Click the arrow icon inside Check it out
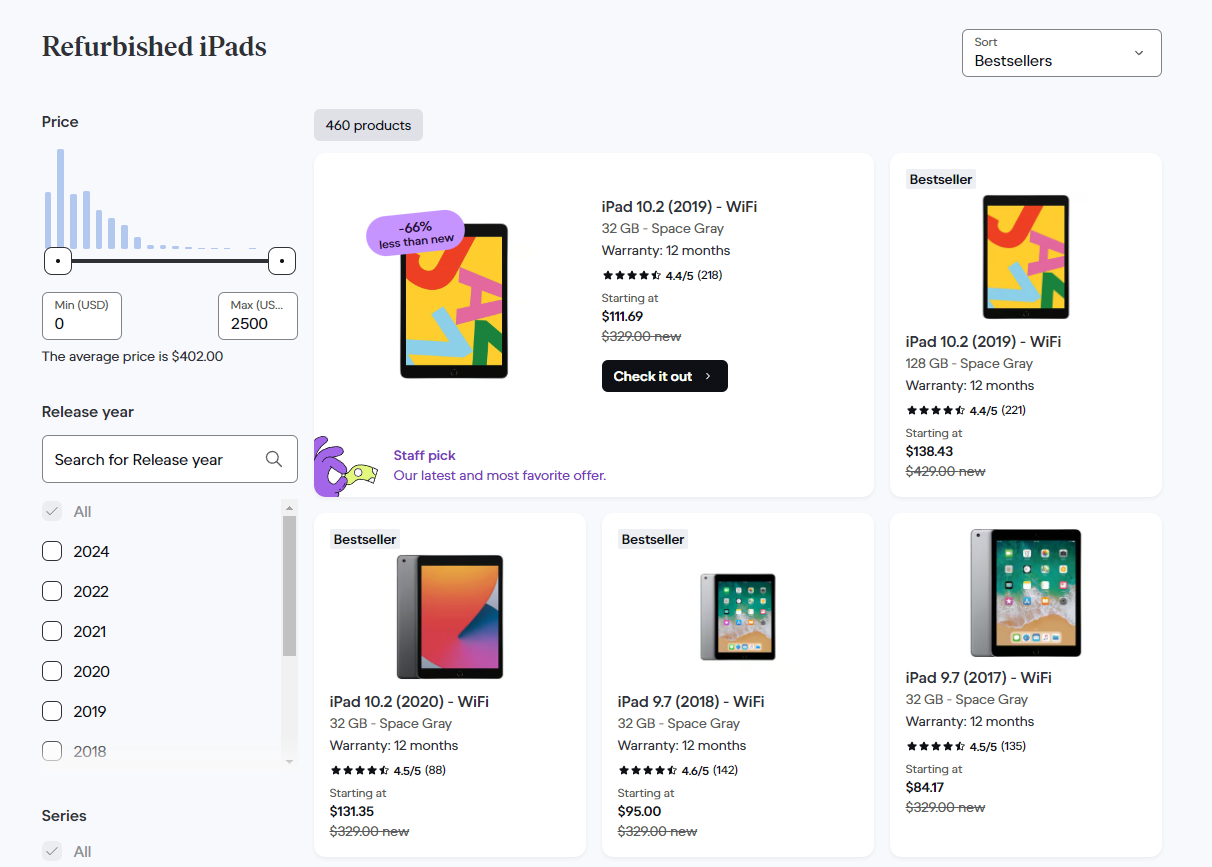 pos(708,376)
